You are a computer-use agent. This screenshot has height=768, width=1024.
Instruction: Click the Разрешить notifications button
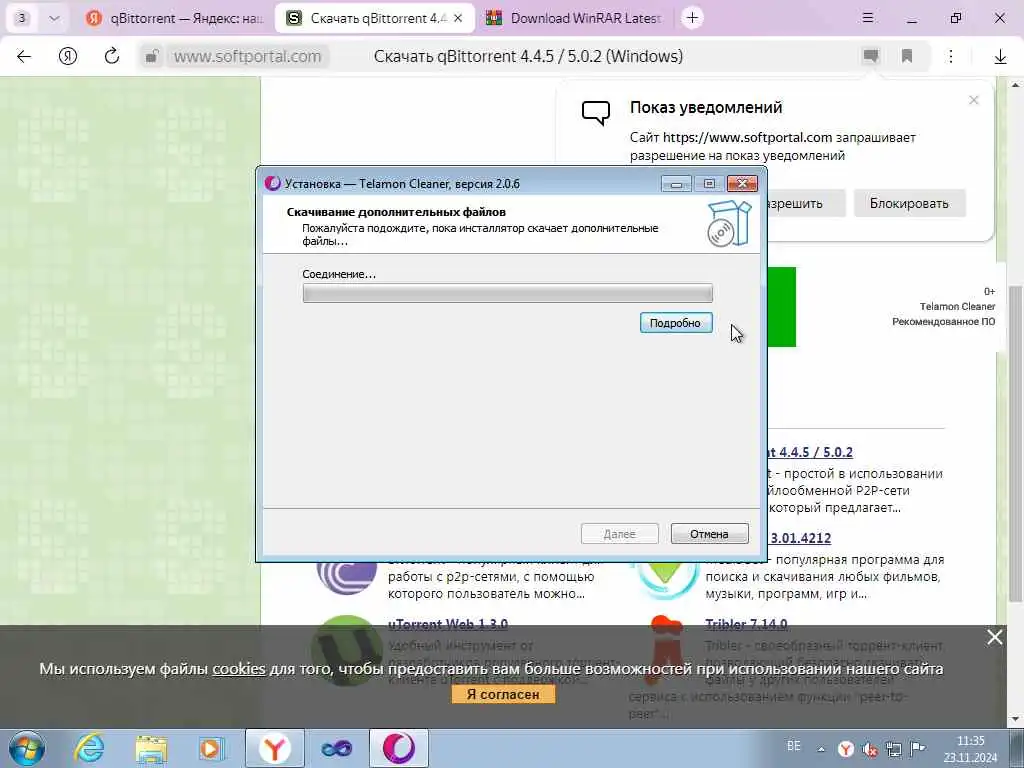click(x=806, y=203)
